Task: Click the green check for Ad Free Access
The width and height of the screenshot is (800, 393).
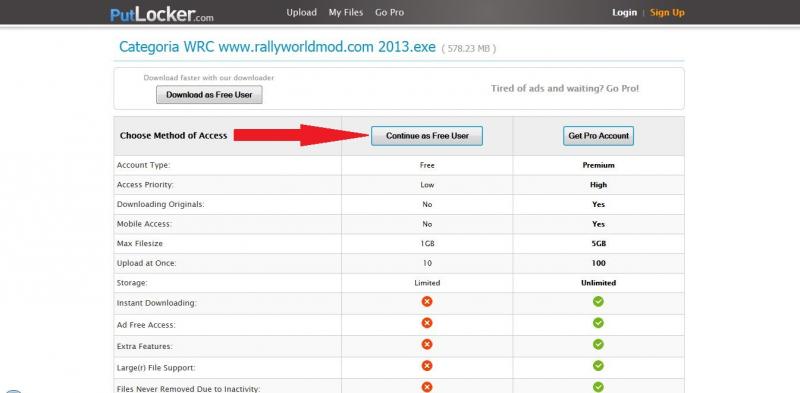Action: pos(598,323)
